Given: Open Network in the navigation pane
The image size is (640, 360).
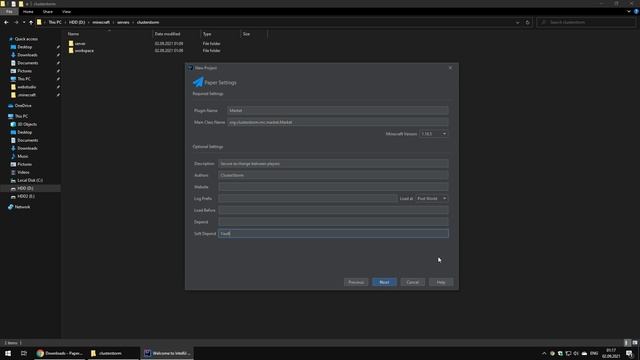Looking at the screenshot, I should (22, 207).
